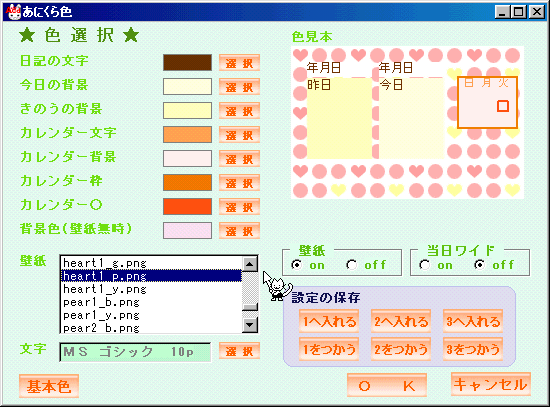
Task: Click scroll up arrow in wallpaper list
Action: [250, 264]
